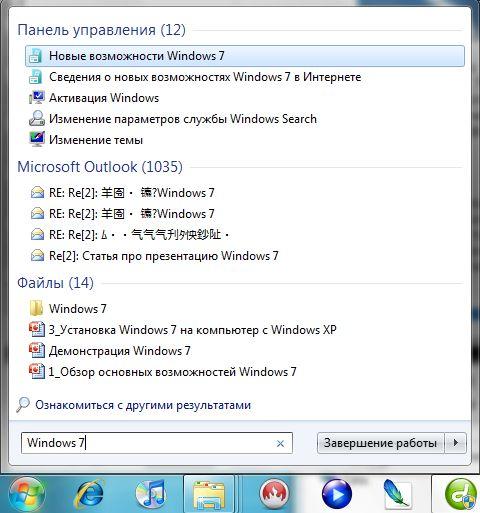
Task: Open 1_Обзор основных возможностей Windows 7 file
Action: click(172, 372)
